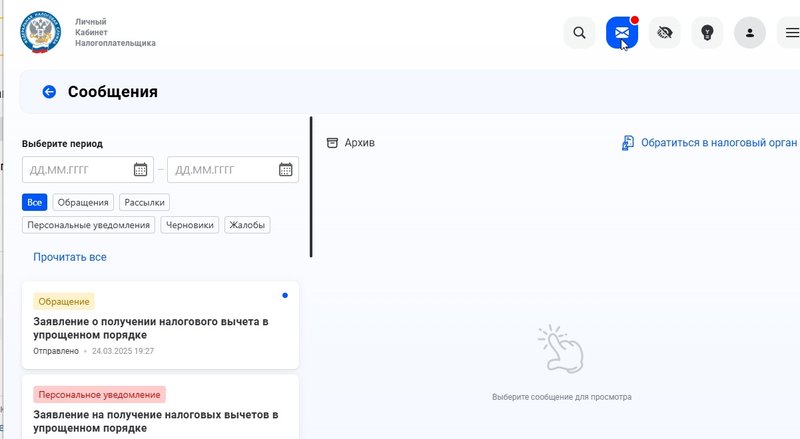Filter messages by Черновики
Screen dimensions: 800x439
click(x=190, y=225)
